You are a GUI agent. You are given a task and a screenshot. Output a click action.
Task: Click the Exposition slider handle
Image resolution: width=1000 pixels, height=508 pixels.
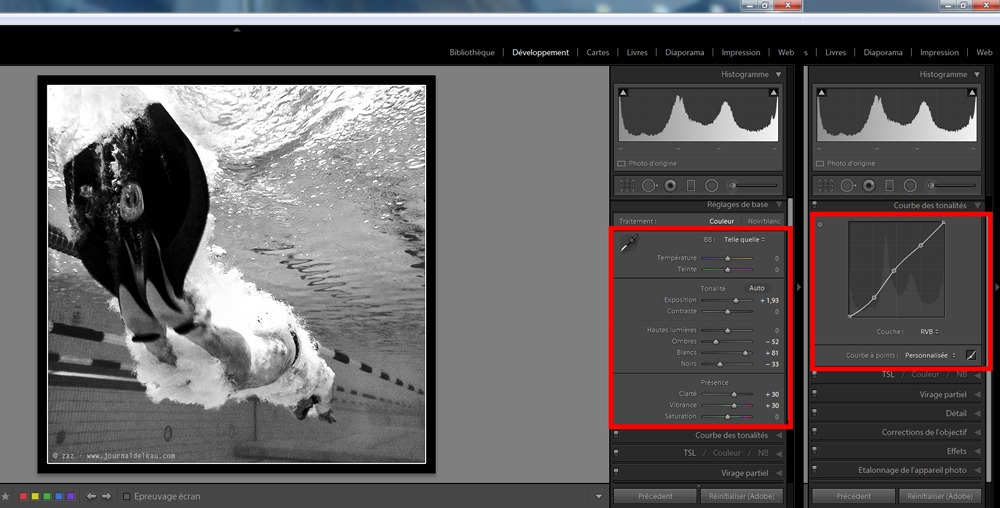click(736, 300)
